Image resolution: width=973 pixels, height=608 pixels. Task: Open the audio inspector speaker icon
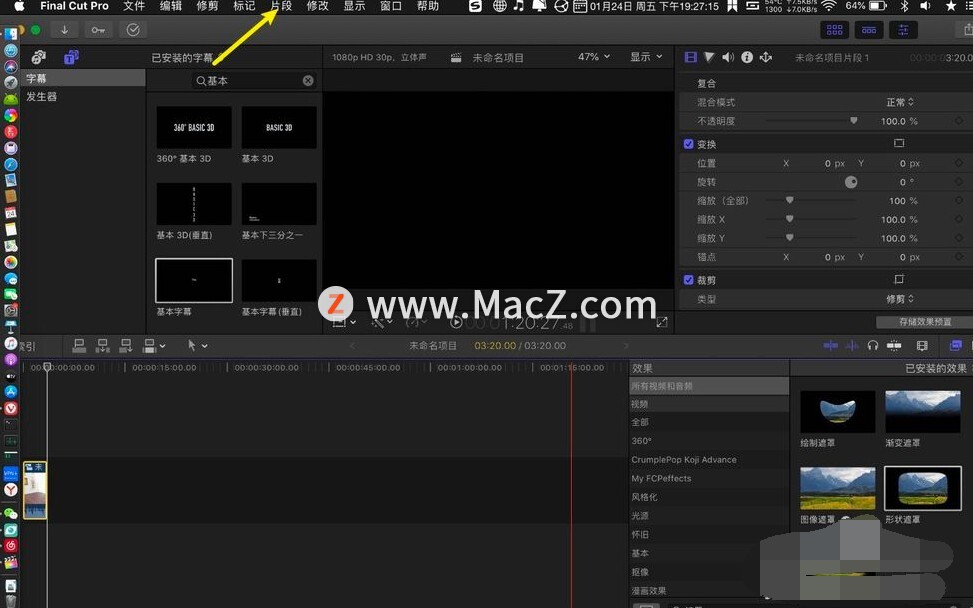click(728, 57)
